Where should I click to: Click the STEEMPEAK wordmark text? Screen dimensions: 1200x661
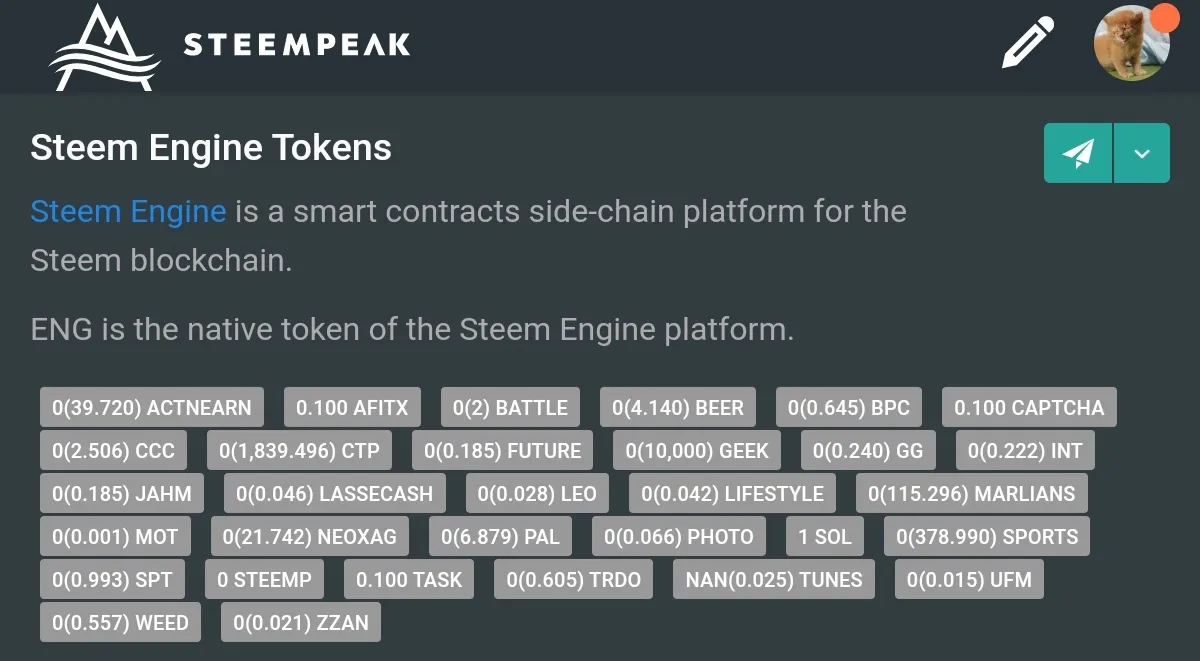[297, 45]
